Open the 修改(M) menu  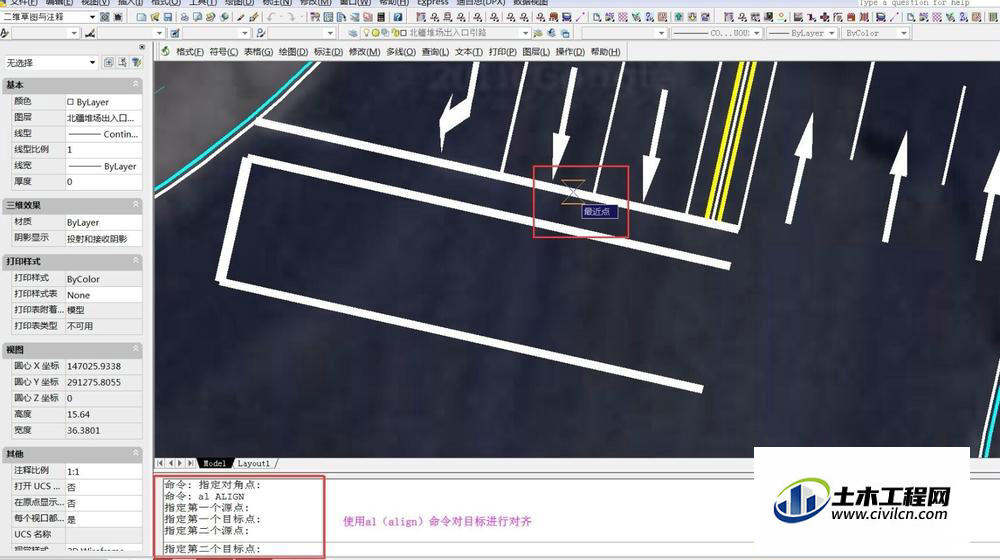tap(364, 52)
